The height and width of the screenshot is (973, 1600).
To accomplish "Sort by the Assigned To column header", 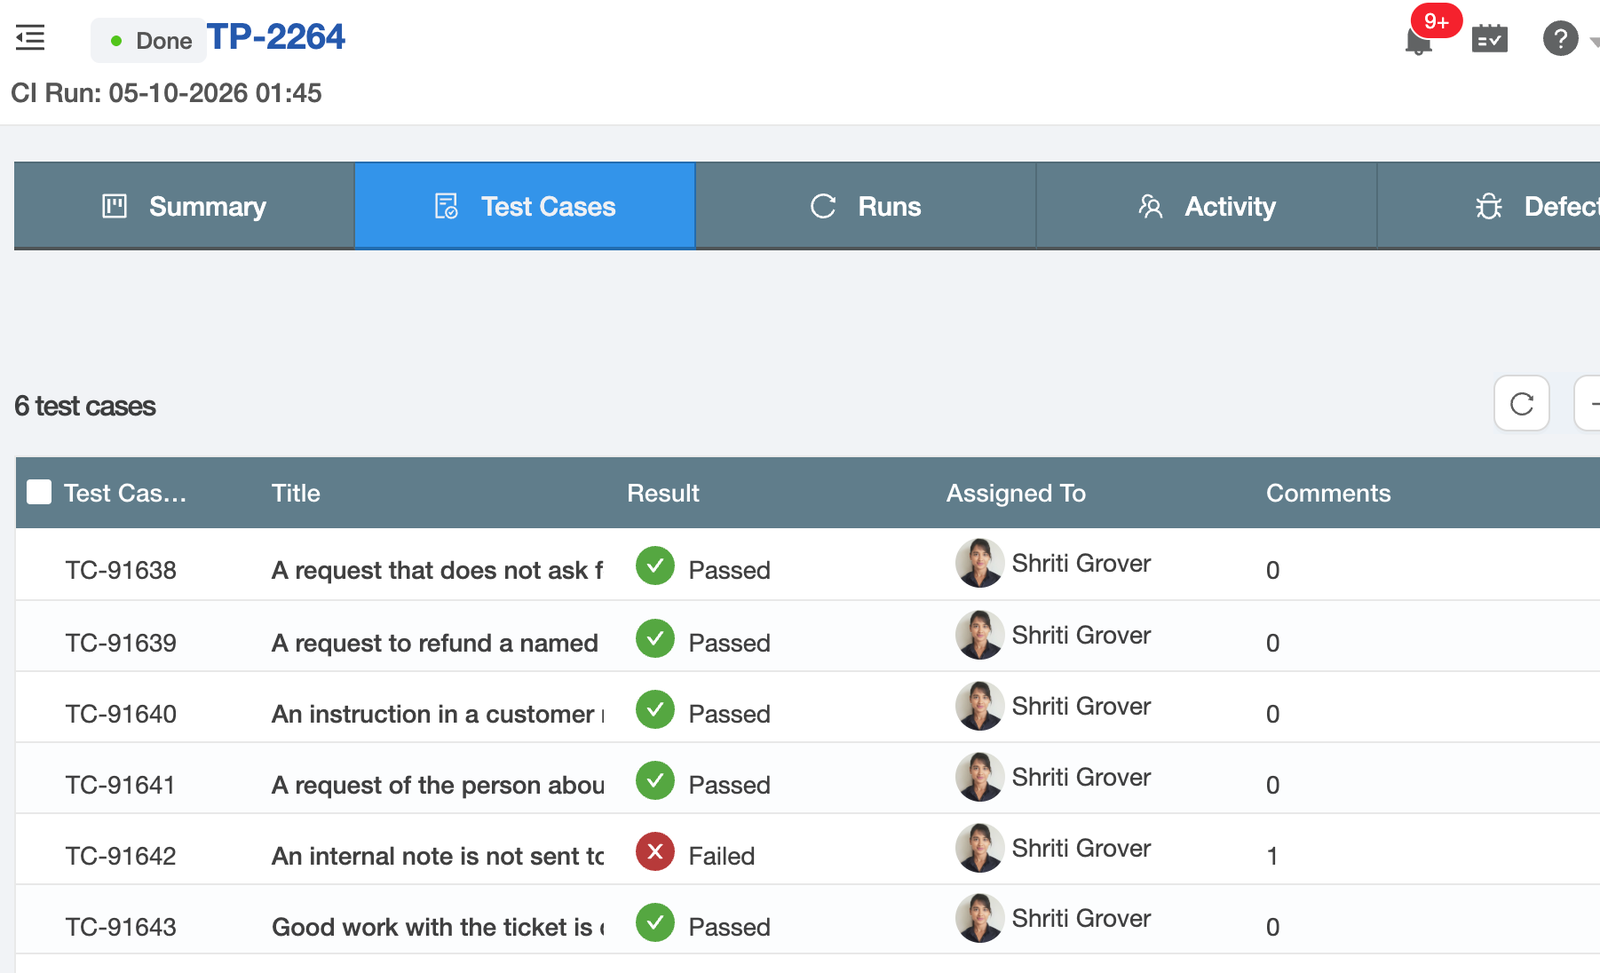I will (x=1016, y=493).
